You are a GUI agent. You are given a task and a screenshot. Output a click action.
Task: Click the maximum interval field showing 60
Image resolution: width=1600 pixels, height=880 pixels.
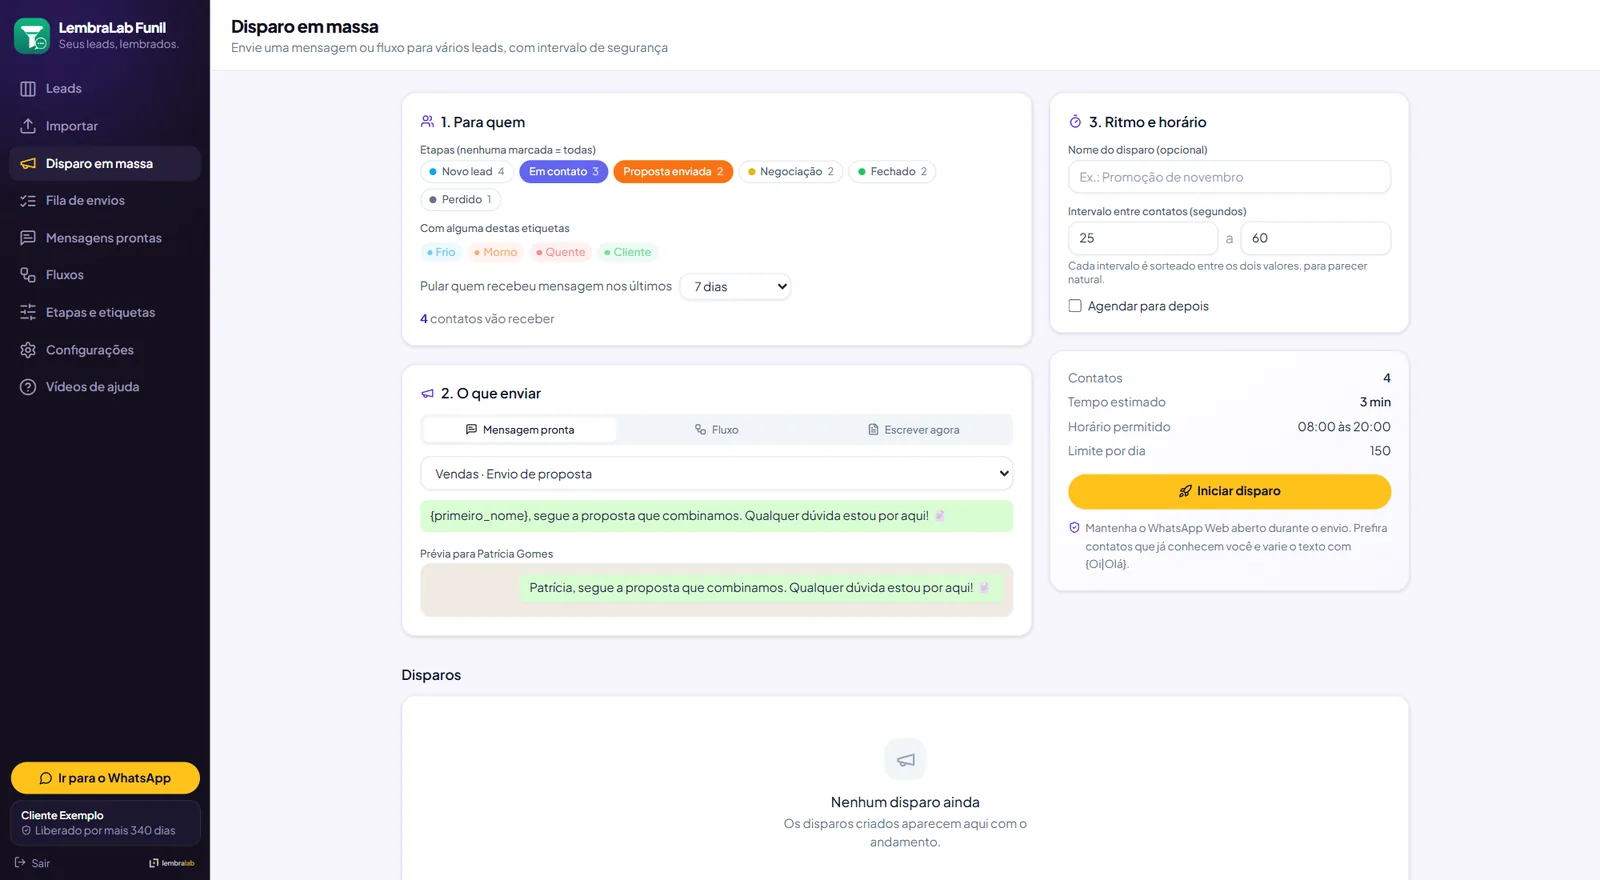click(x=1315, y=238)
